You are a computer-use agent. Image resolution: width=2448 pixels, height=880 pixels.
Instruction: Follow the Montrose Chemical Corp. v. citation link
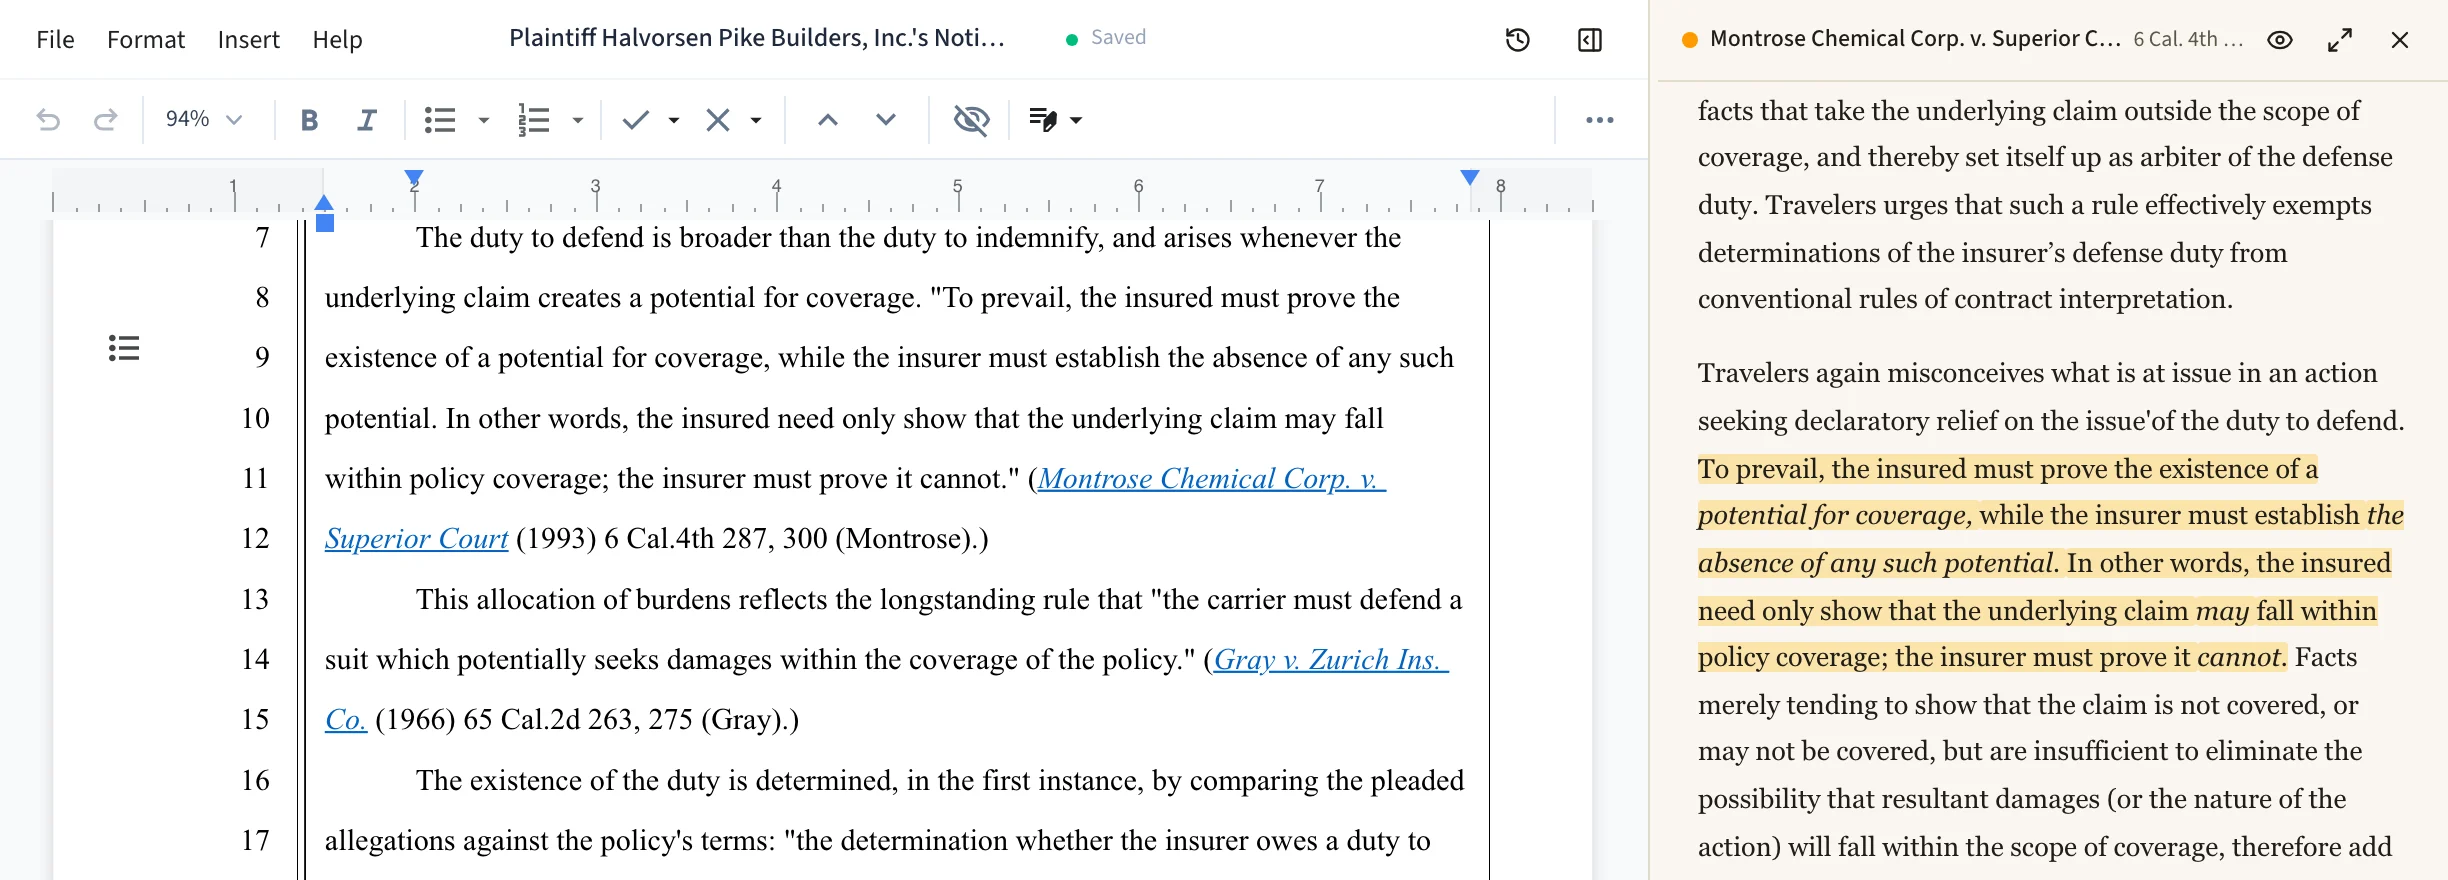point(1211,479)
